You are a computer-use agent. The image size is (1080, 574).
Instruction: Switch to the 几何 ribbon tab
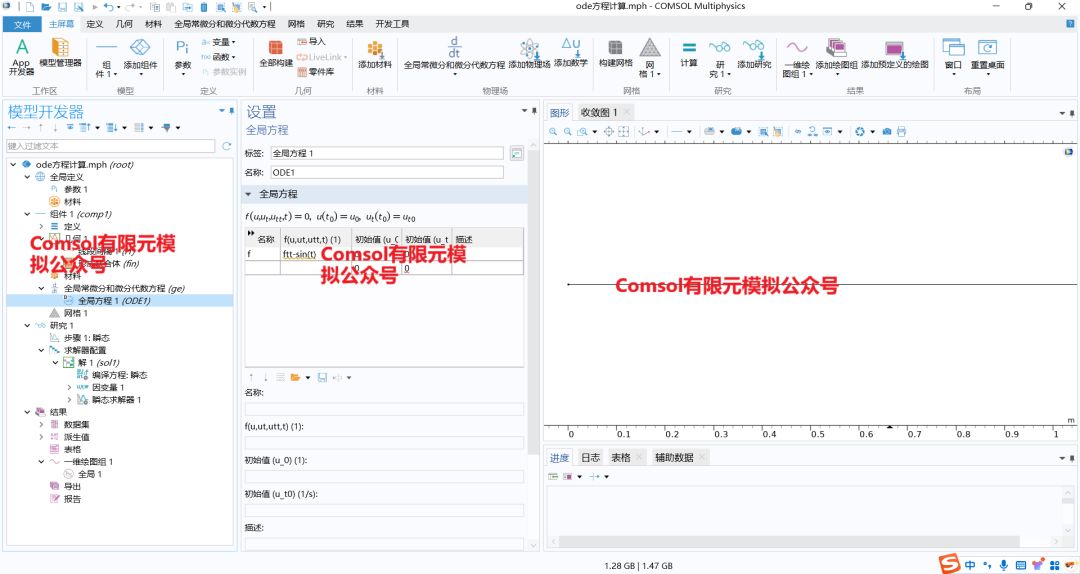[124, 24]
